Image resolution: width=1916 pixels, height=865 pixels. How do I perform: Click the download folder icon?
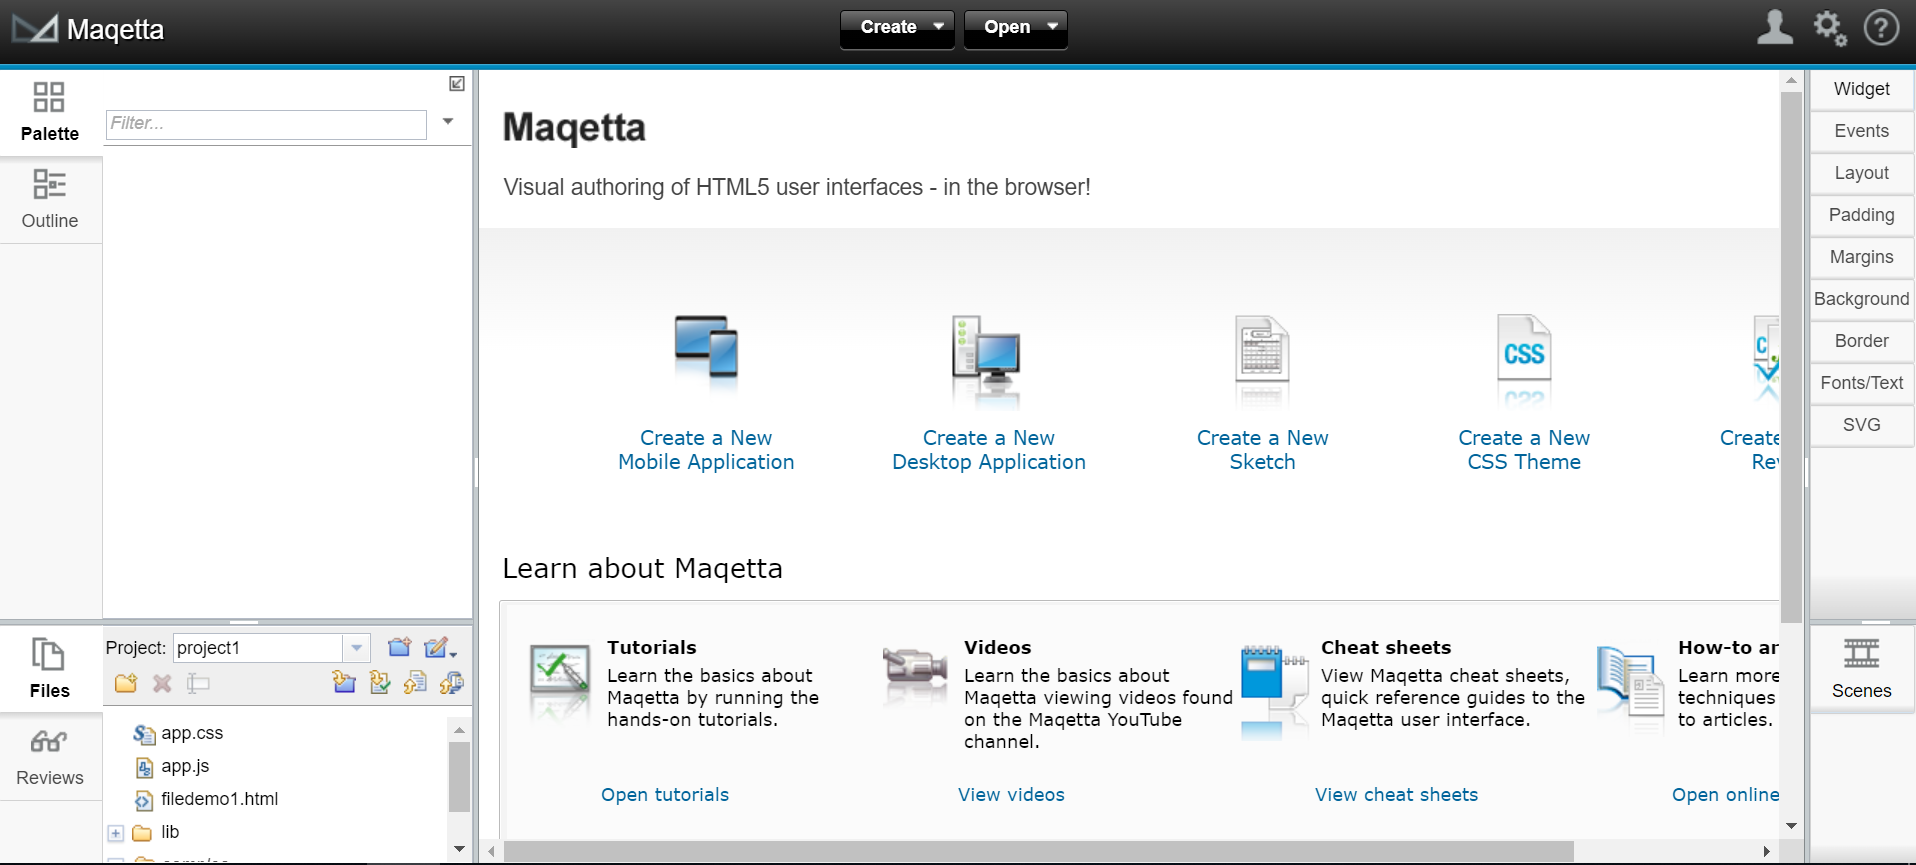pyautogui.click(x=344, y=683)
